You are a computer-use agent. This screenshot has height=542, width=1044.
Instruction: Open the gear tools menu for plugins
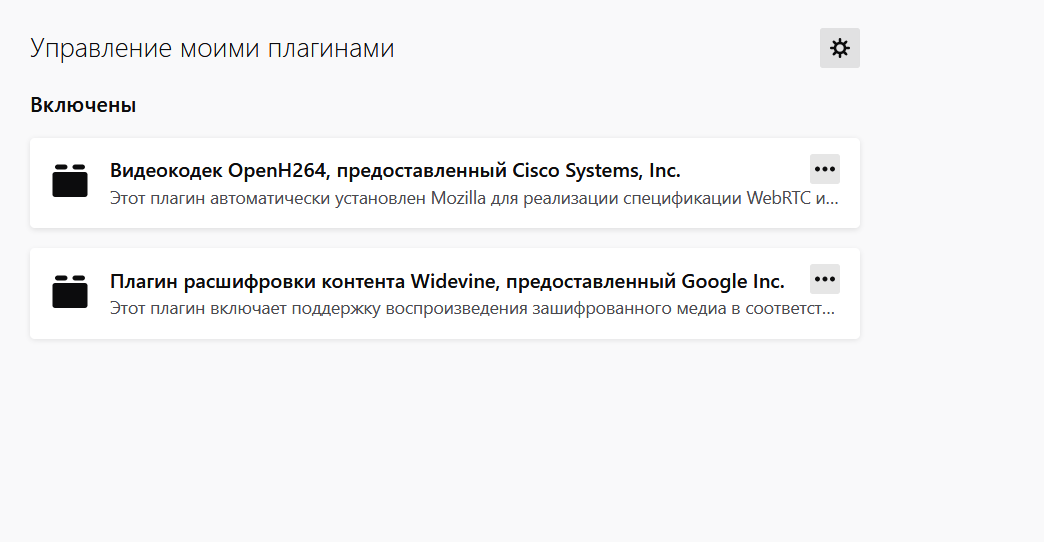tap(840, 48)
